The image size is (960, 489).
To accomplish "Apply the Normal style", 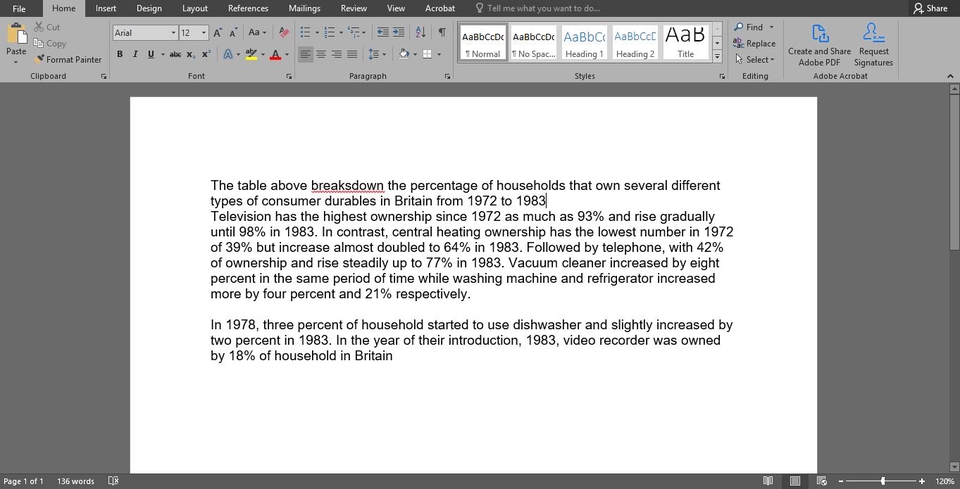I will click(483, 42).
